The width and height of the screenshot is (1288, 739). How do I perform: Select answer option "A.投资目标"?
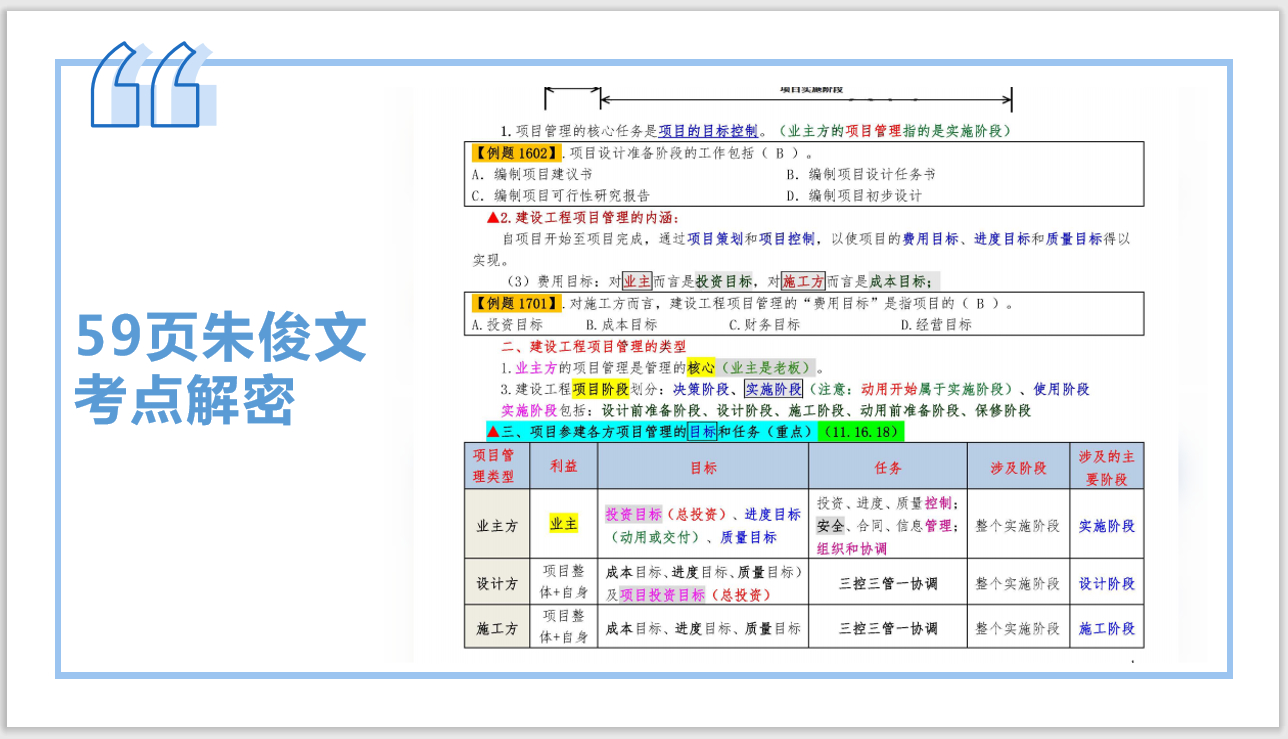tap(506, 325)
